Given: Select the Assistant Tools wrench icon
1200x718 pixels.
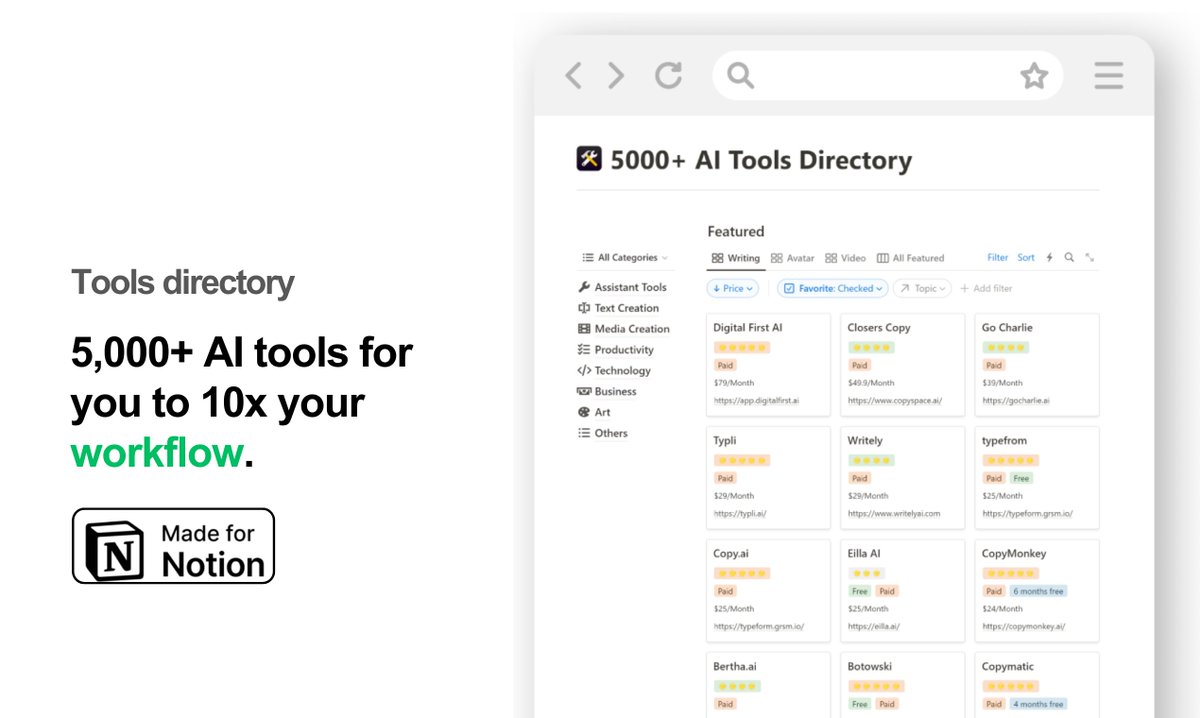Looking at the screenshot, I should click(x=585, y=287).
